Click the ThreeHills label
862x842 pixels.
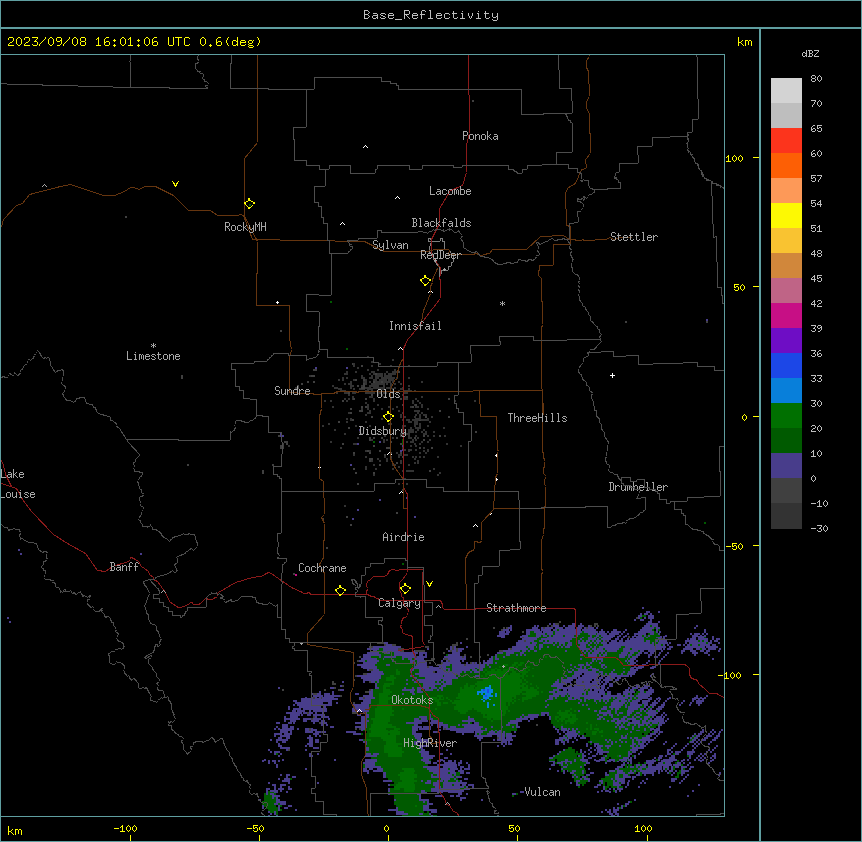[x=537, y=418]
